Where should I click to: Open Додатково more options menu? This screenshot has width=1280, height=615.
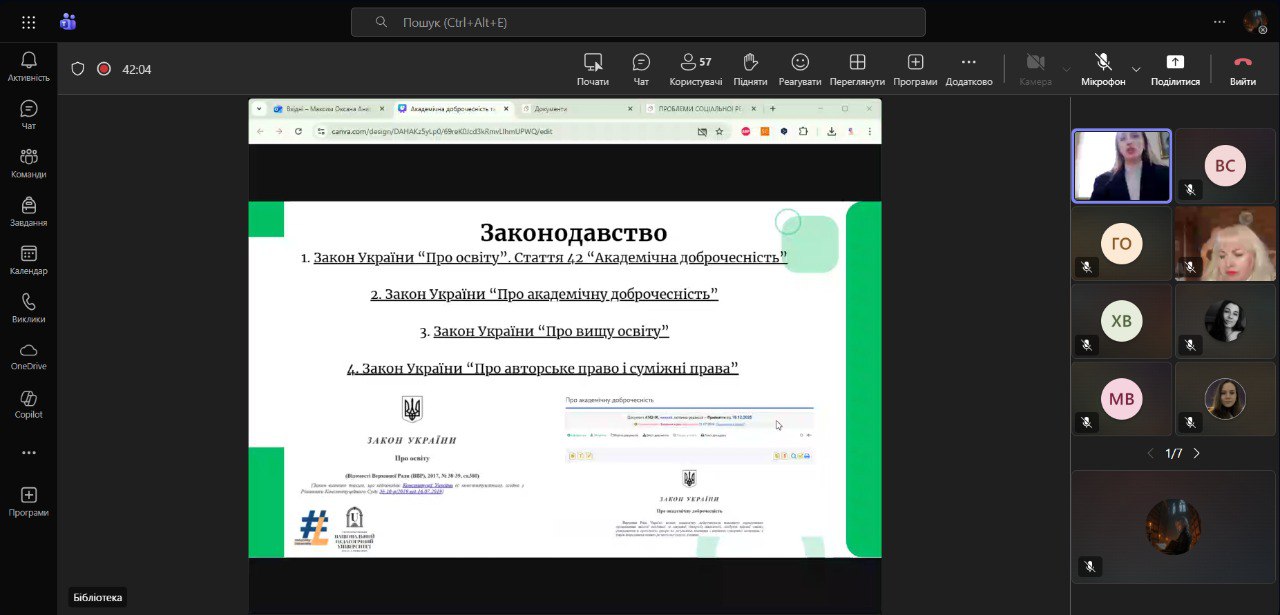(x=968, y=68)
